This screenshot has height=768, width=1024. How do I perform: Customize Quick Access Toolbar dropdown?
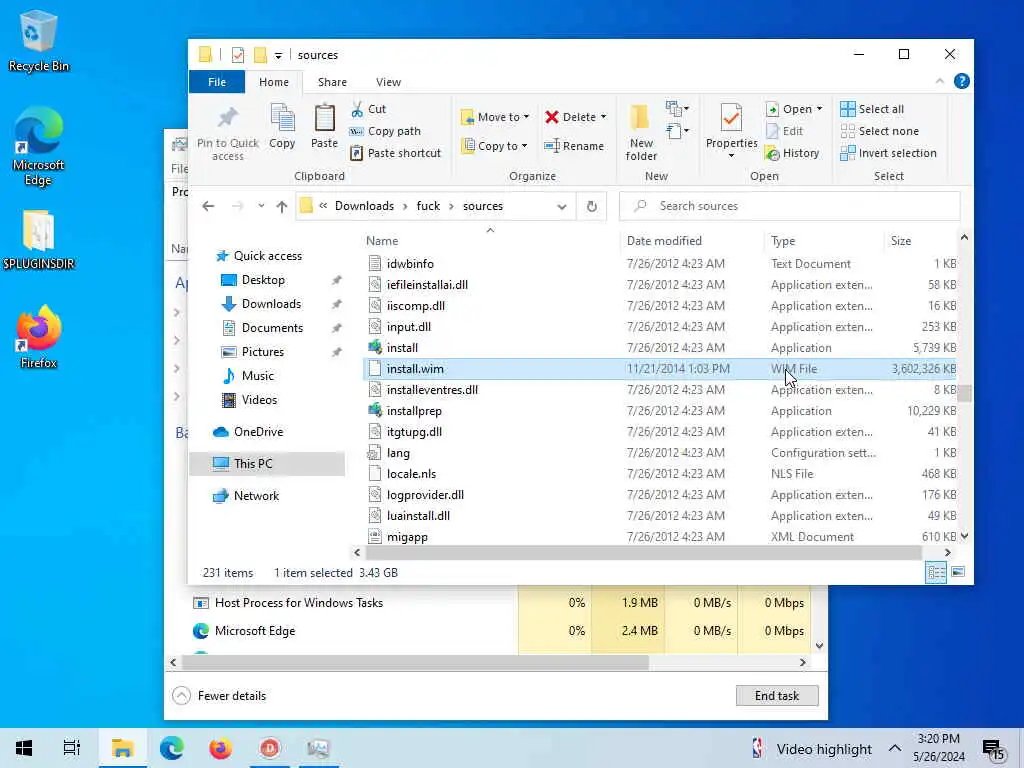point(278,56)
